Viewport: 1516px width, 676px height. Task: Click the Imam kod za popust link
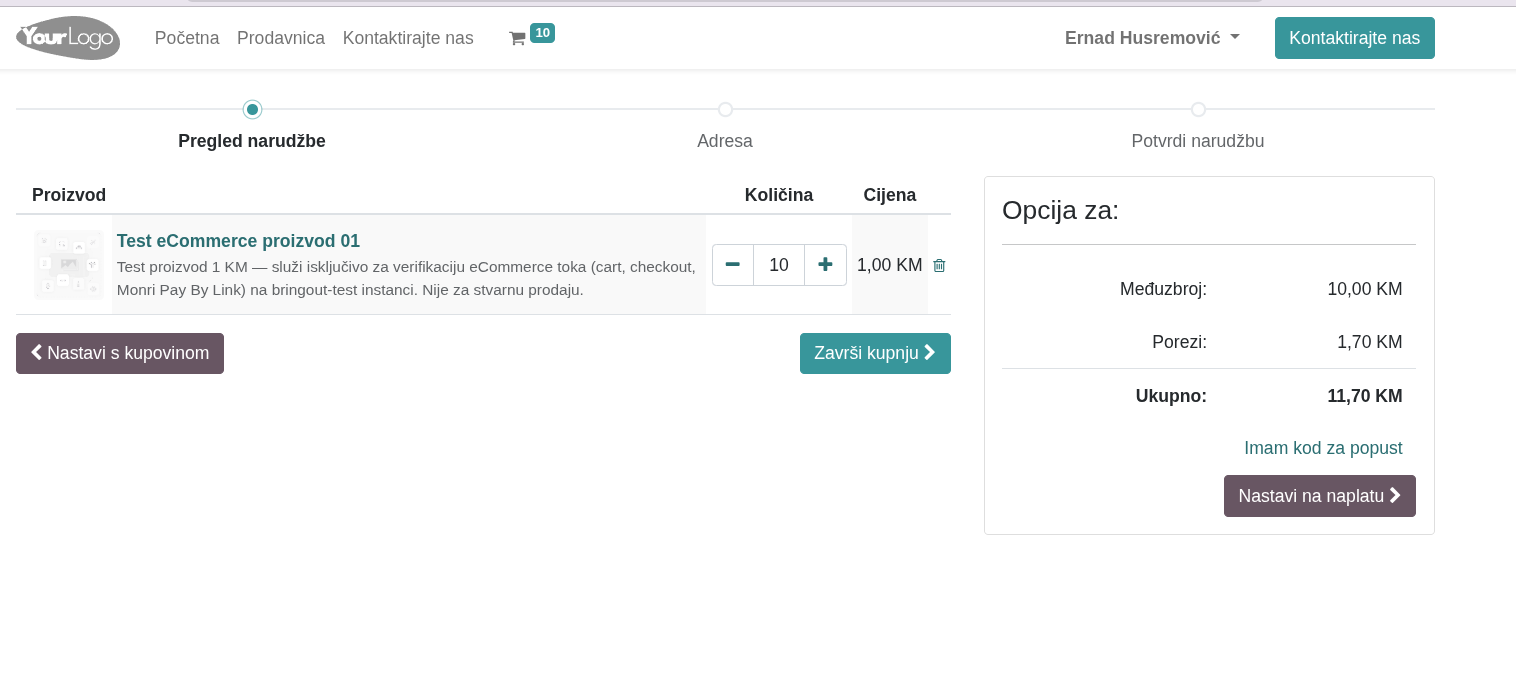[1323, 448]
